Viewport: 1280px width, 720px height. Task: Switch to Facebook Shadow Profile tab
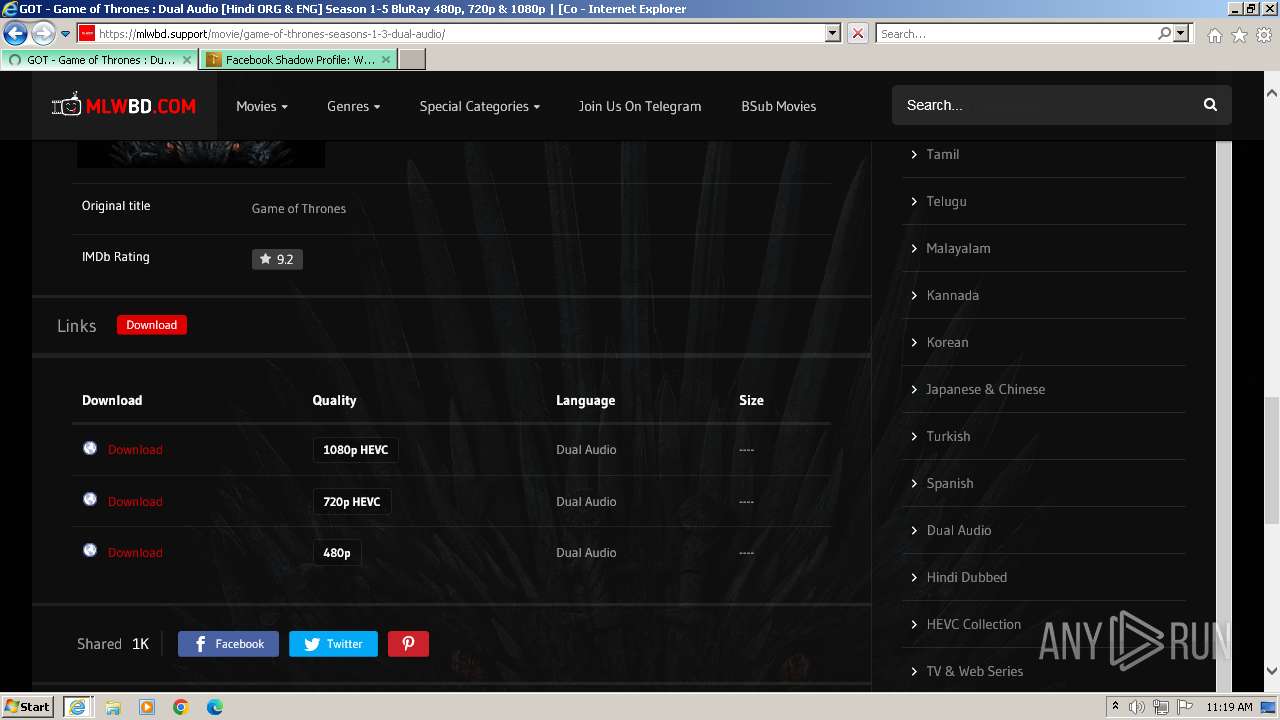tap(298, 60)
